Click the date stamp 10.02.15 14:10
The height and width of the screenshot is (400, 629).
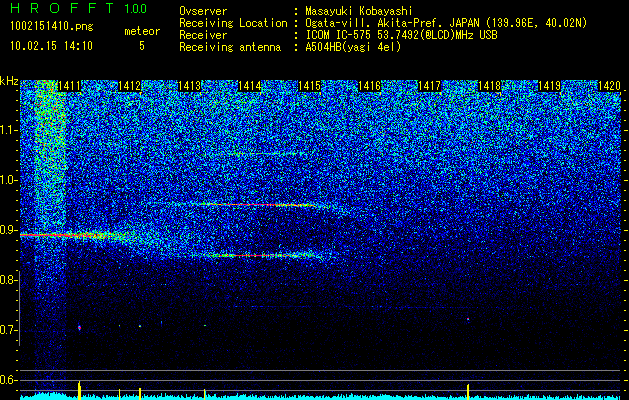(x=51, y=46)
